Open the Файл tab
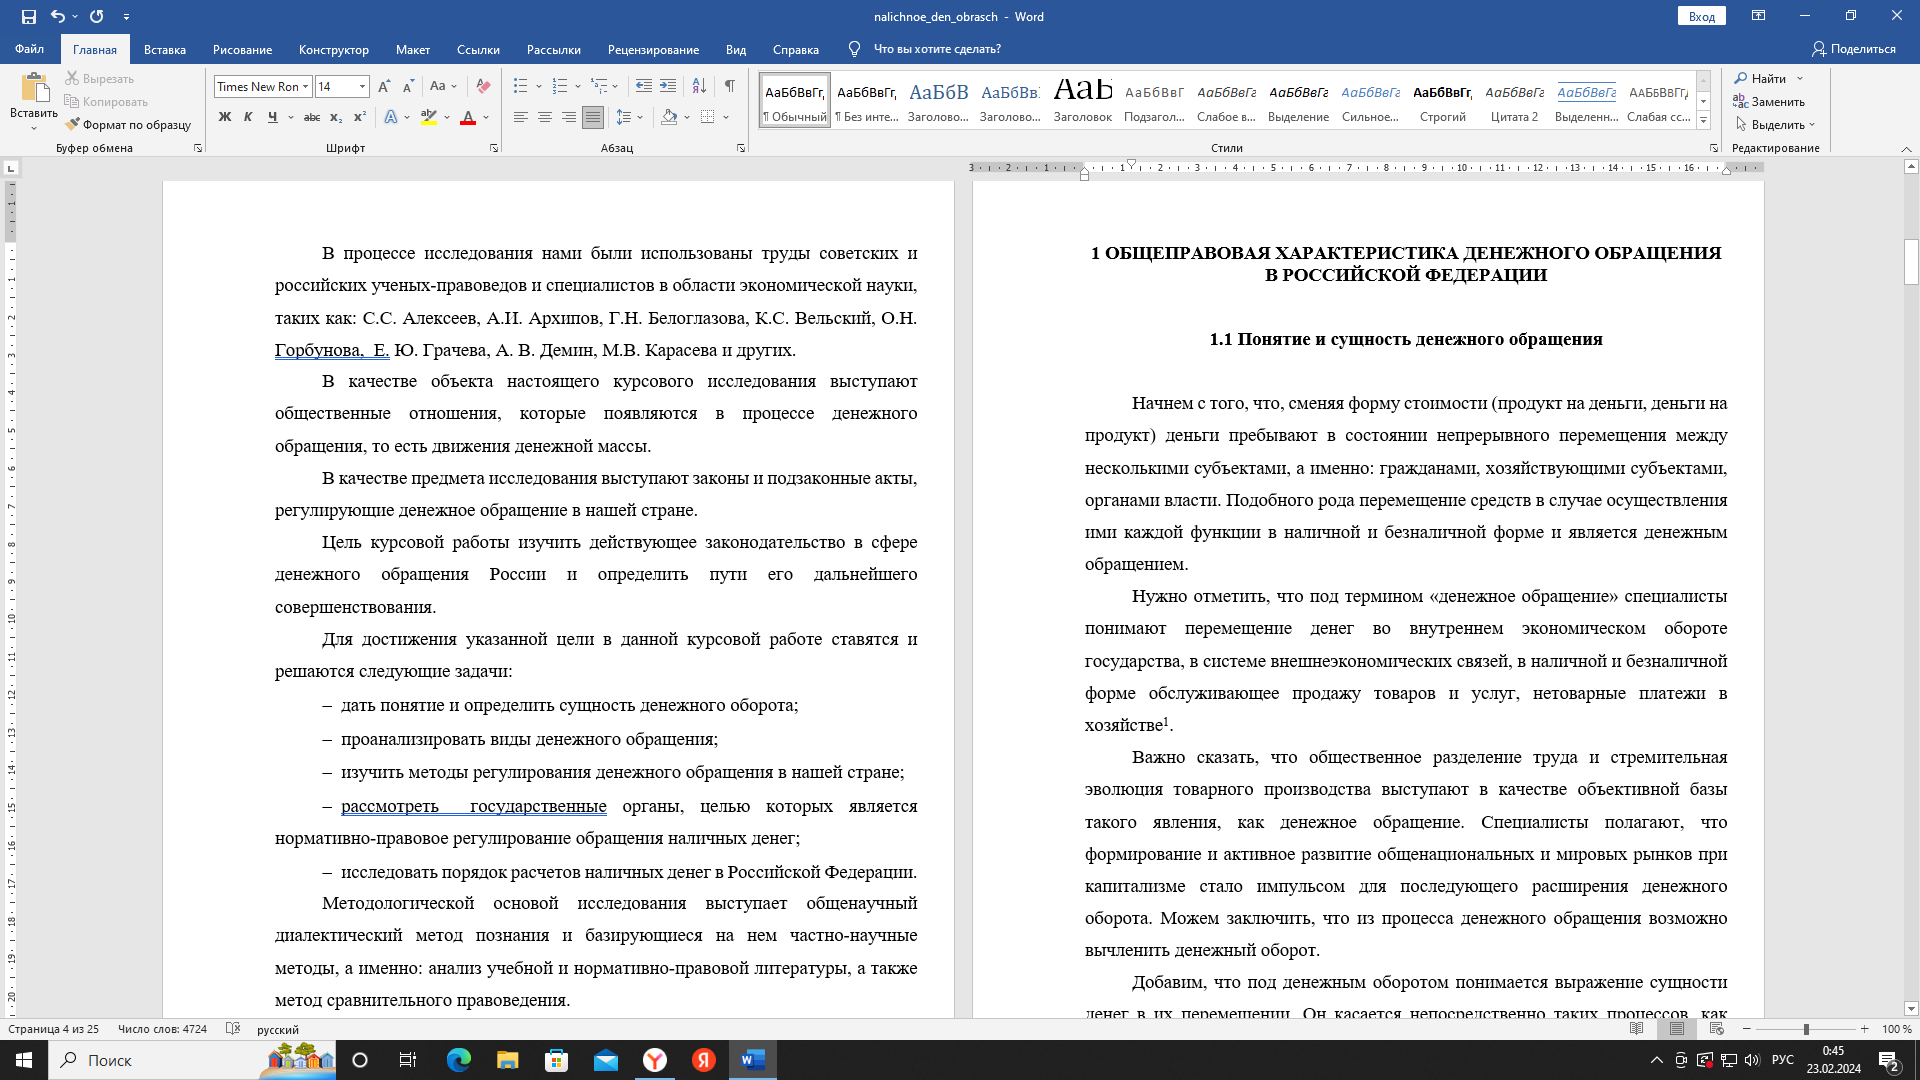This screenshot has width=1920, height=1080. point(29,49)
